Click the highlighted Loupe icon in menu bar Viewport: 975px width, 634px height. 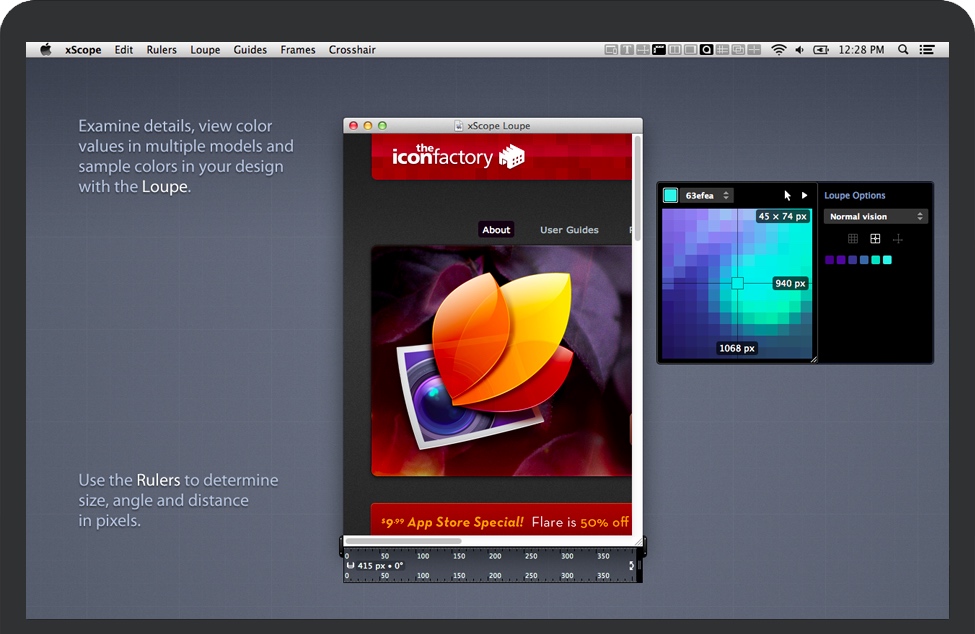tap(706, 49)
